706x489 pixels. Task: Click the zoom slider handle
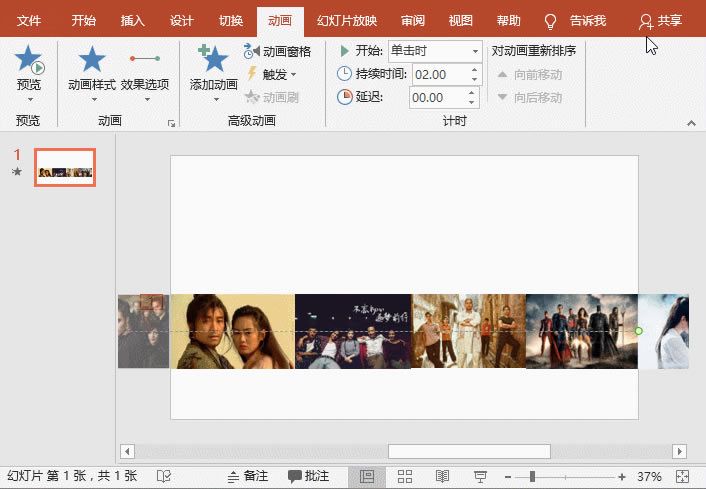[x=532, y=477]
